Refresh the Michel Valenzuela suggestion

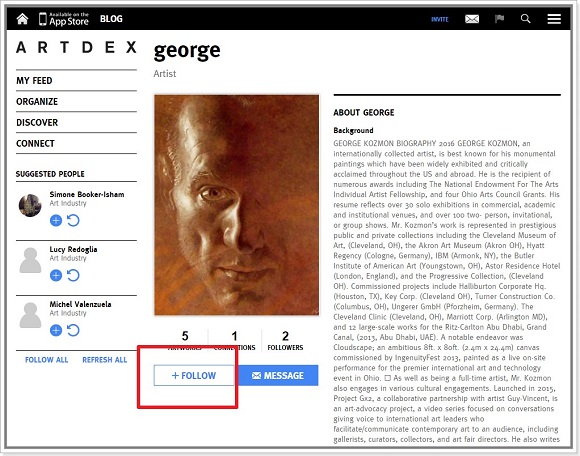click(x=73, y=330)
